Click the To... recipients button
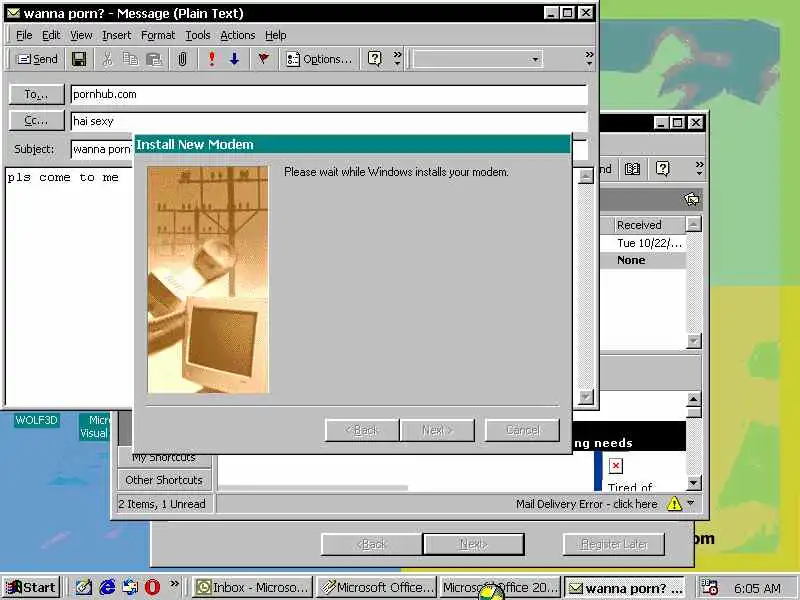The width and height of the screenshot is (800, 600). tap(37, 94)
